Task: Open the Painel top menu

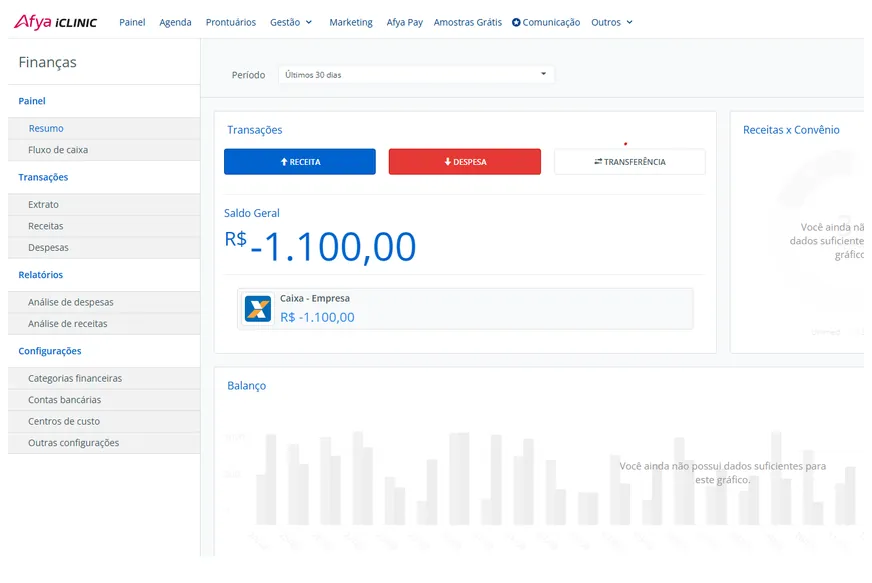Action: pos(132,22)
